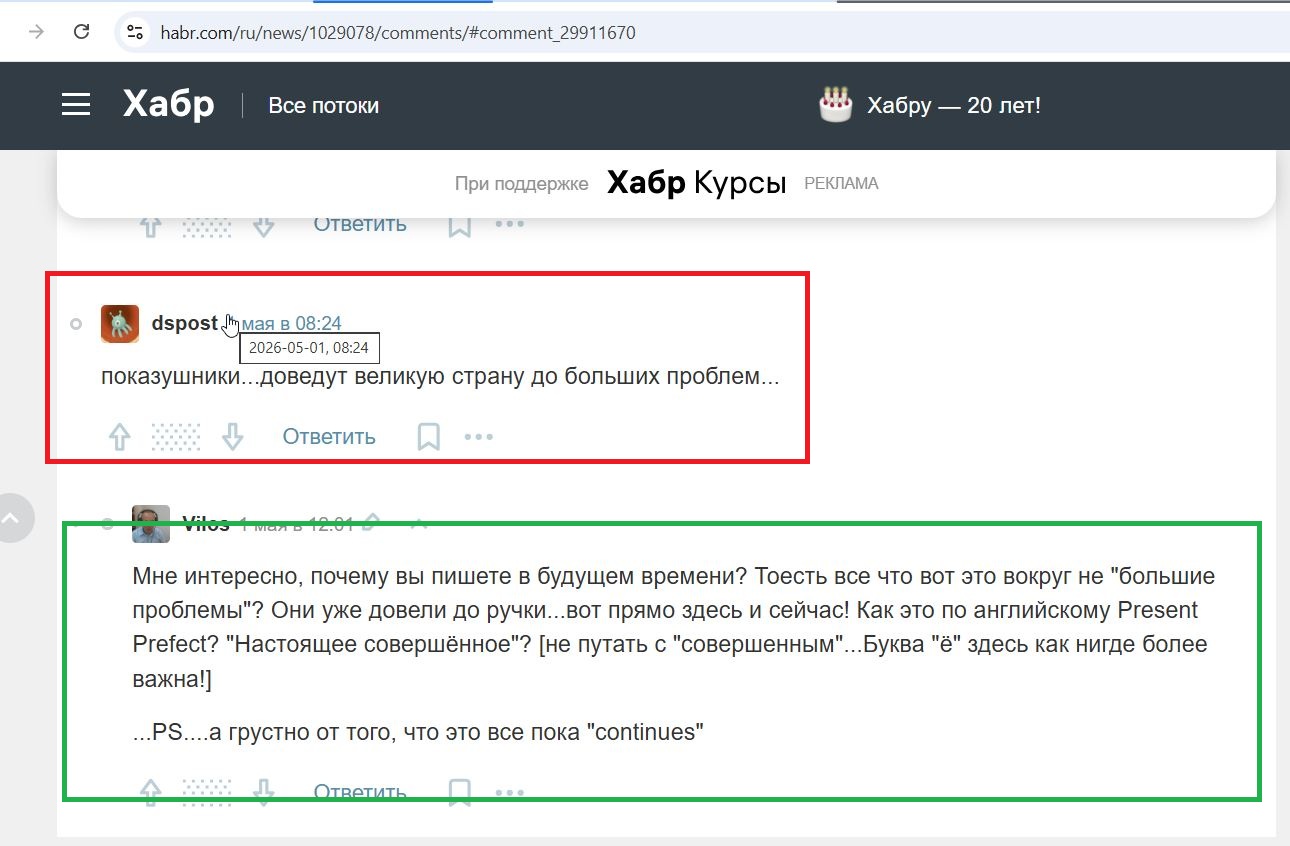Image resolution: width=1290 pixels, height=846 pixels.
Task: Click dspost comment text показушники
Action: click(x=440, y=378)
